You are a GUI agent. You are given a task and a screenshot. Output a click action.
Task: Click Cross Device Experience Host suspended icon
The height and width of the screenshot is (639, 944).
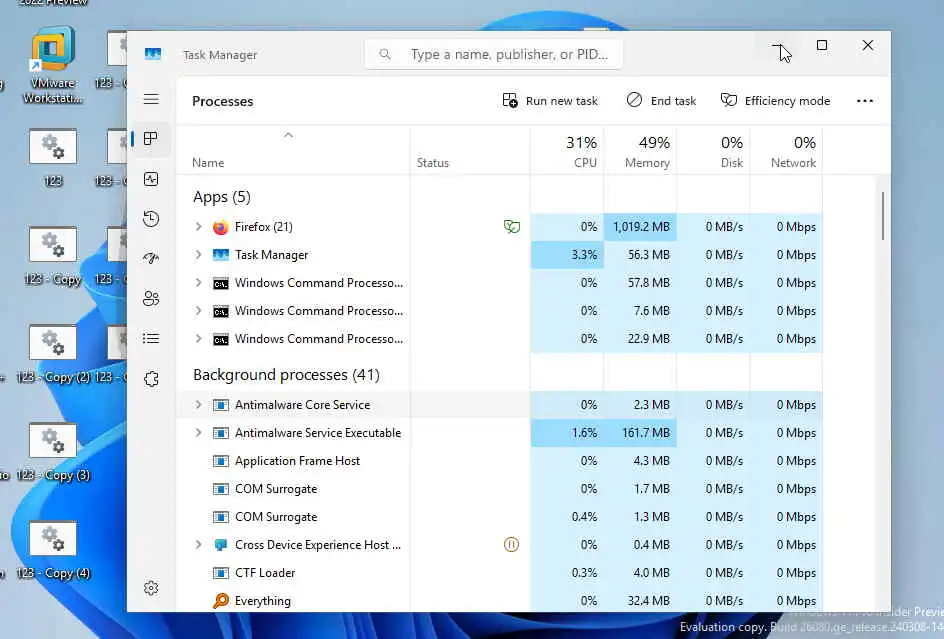511,544
